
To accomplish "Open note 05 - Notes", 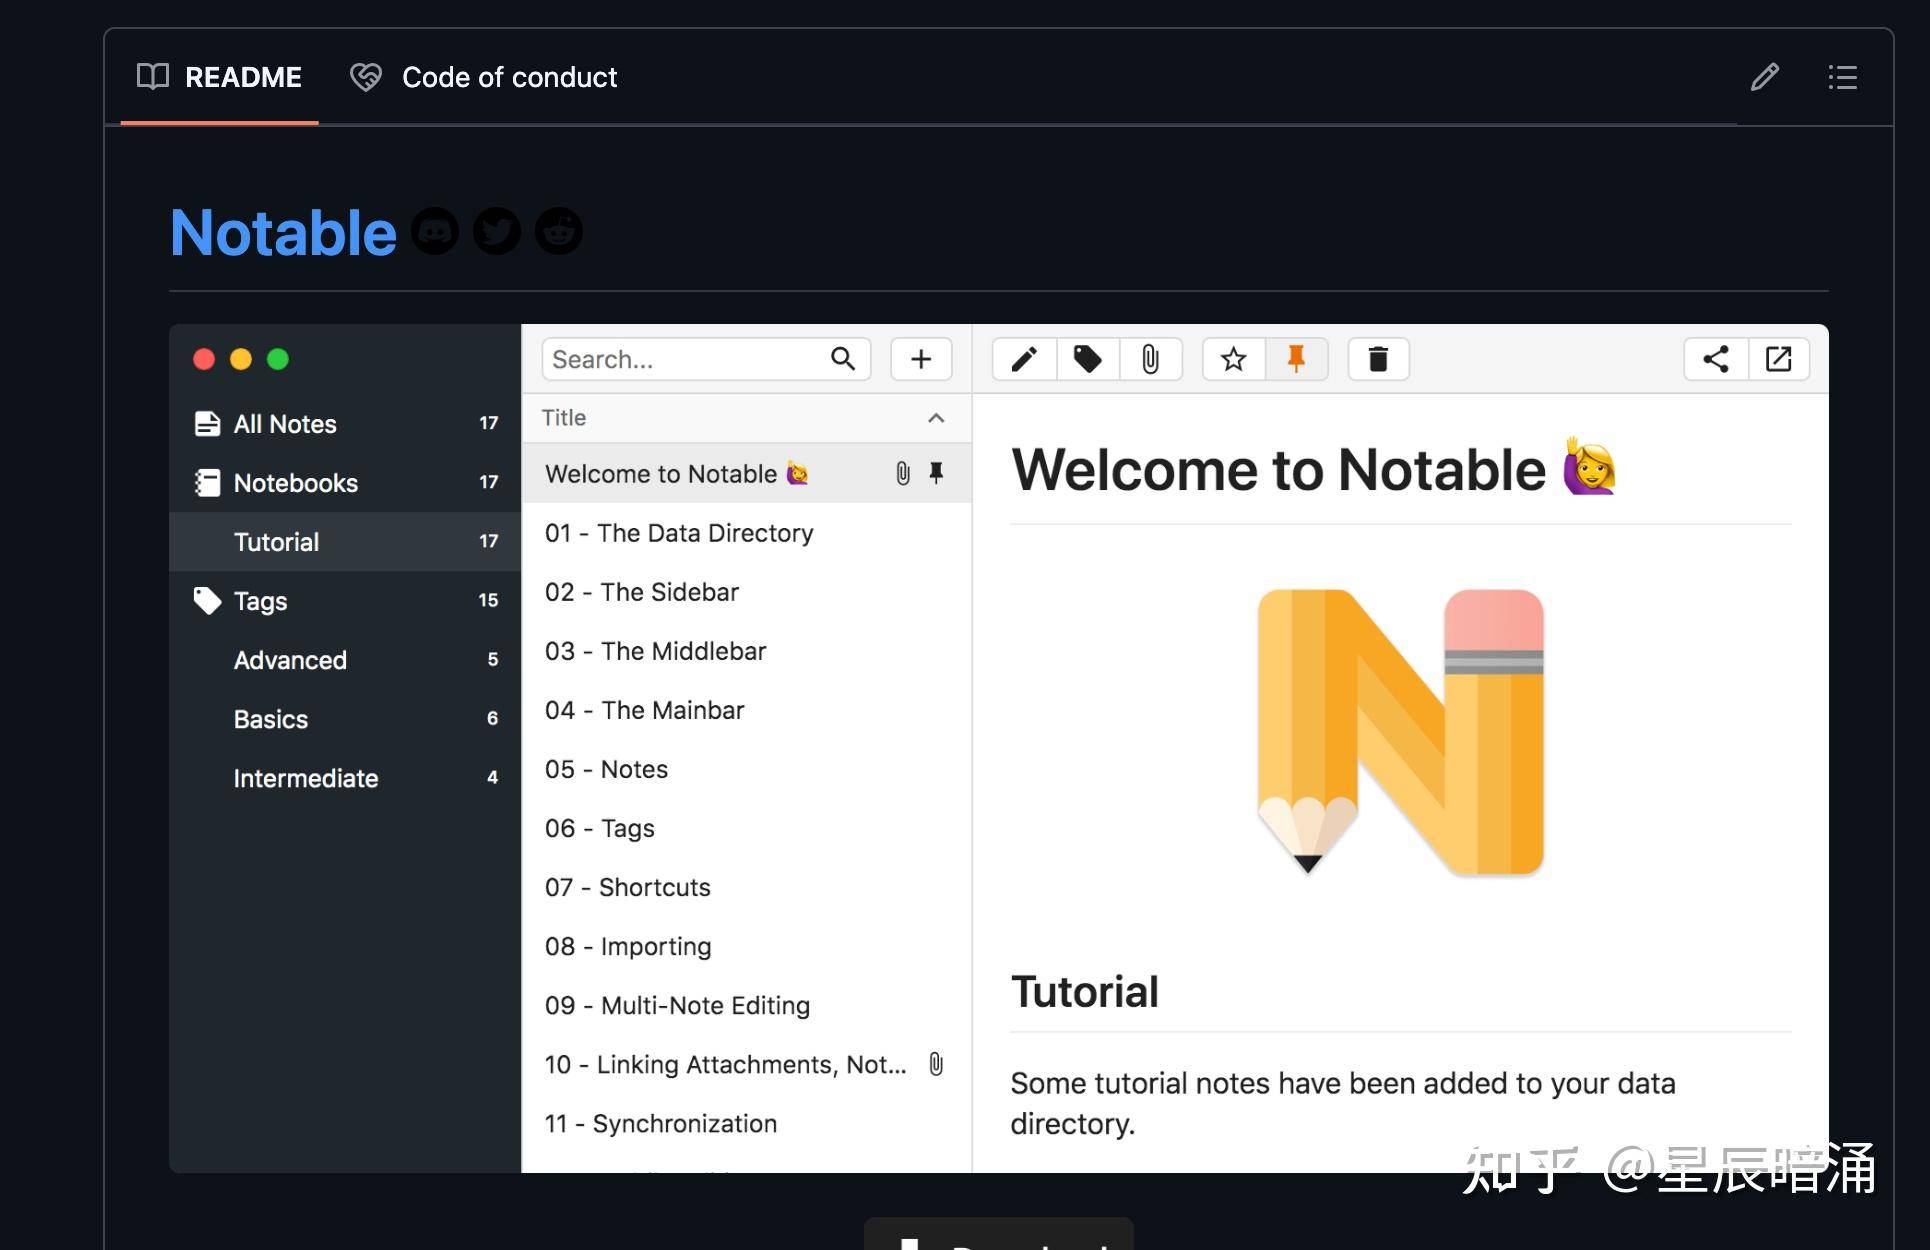I will pyautogui.click(x=746, y=769).
